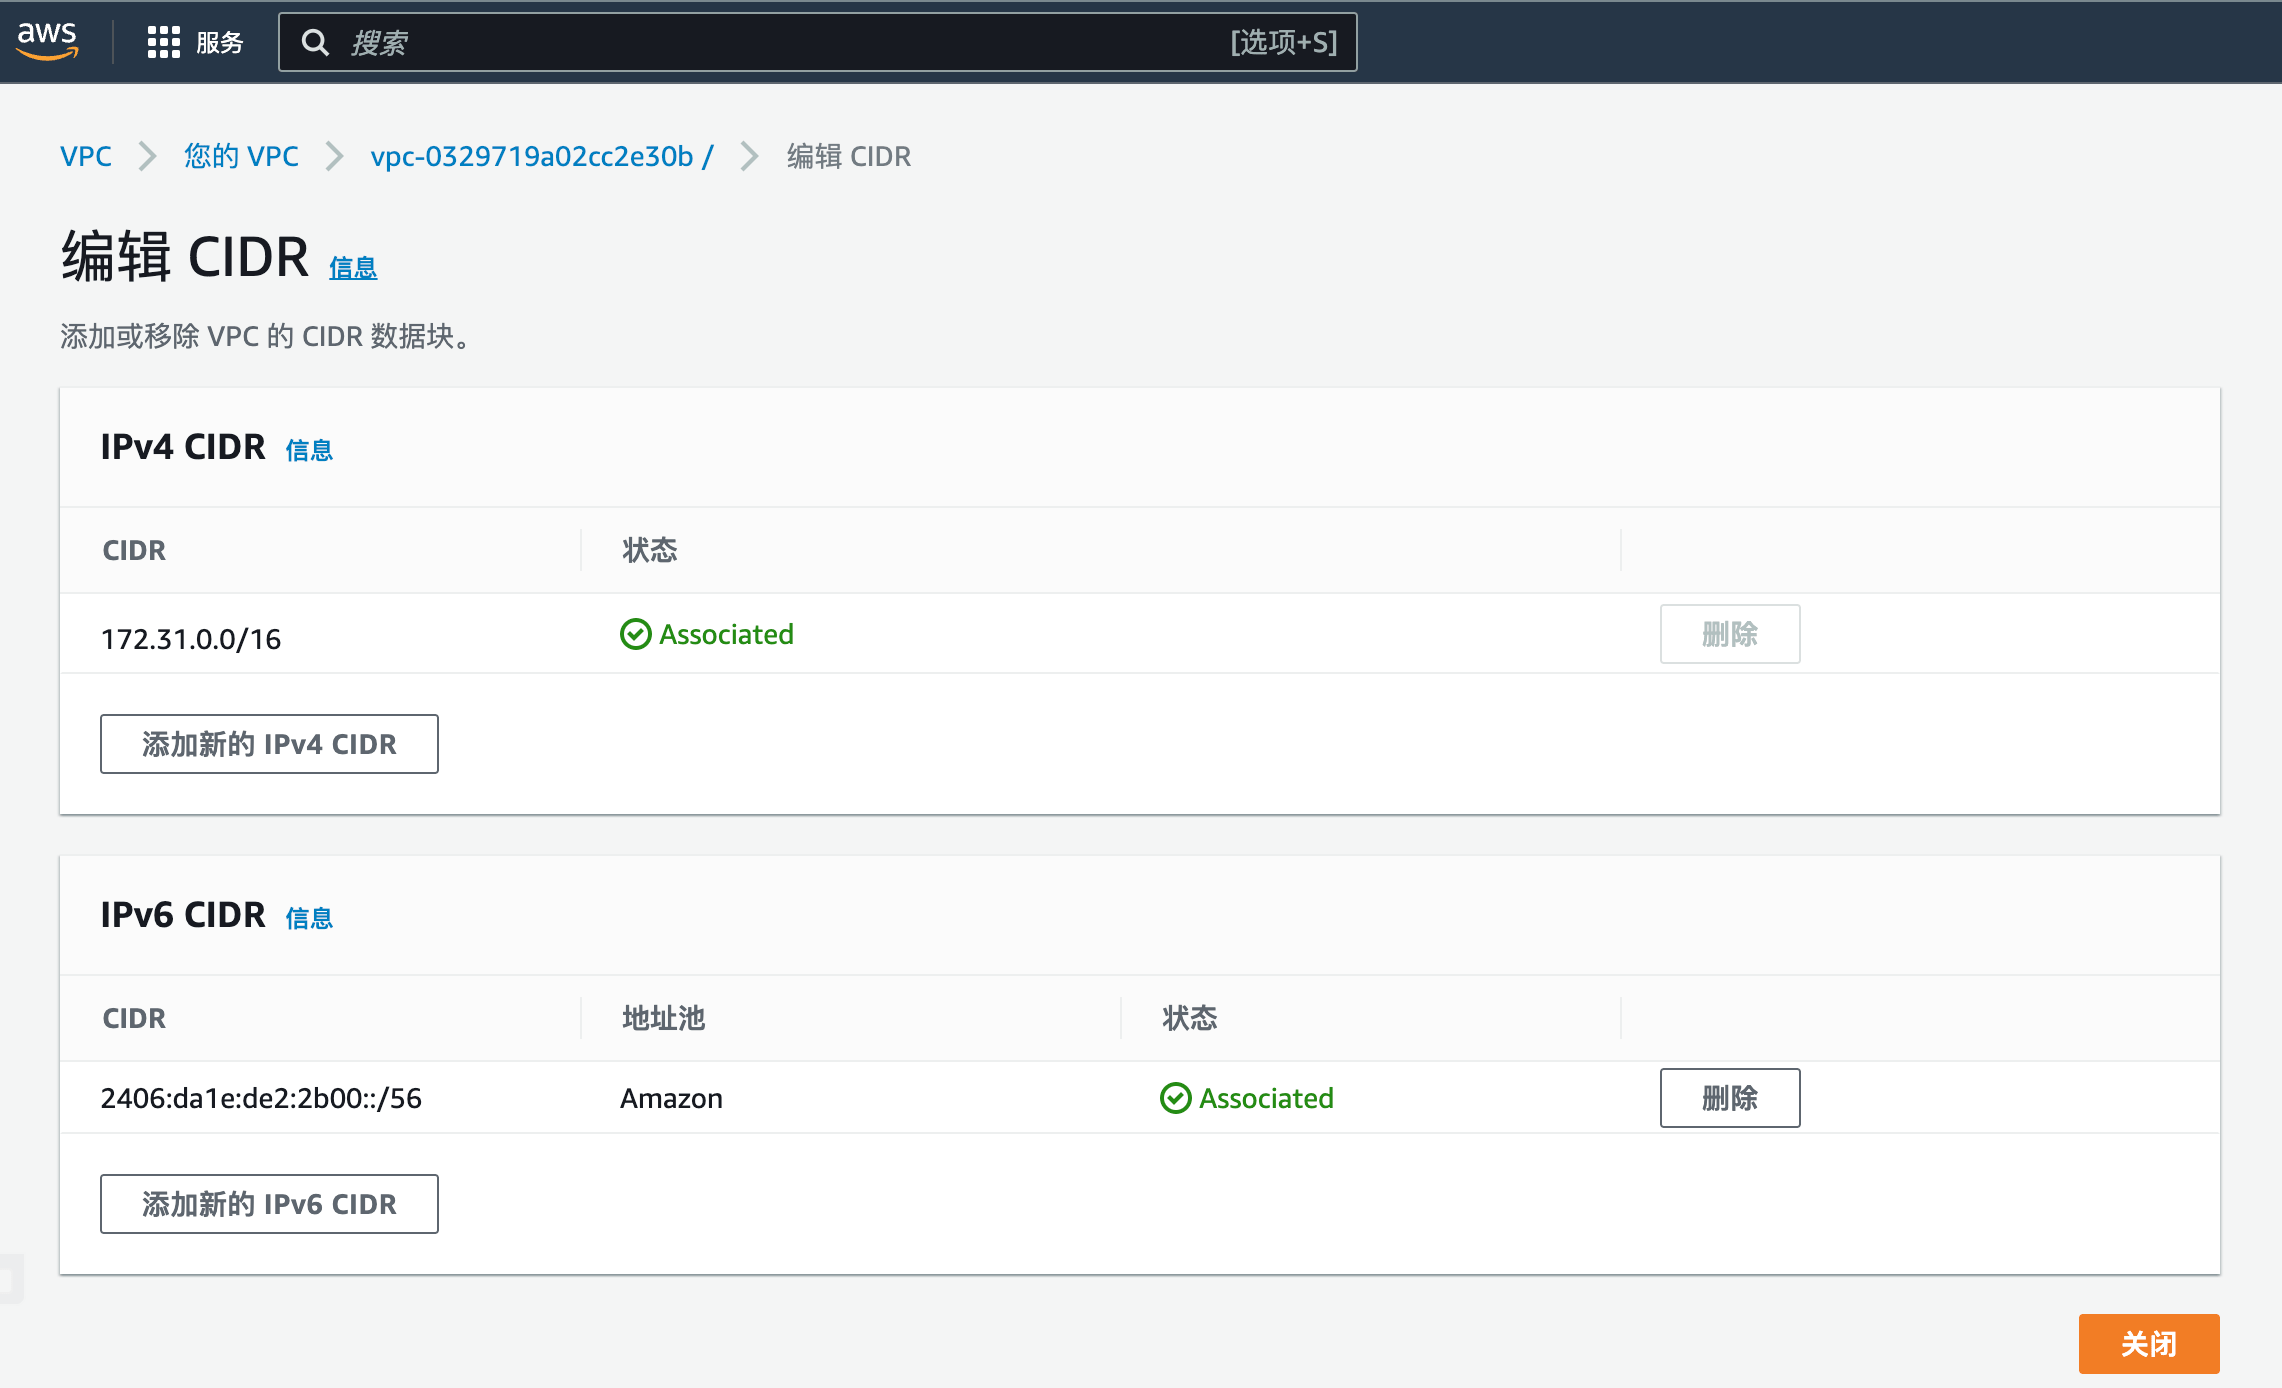Viewport: 2282px width, 1388px height.
Task: Click the 172.31.0.0/16 CIDR cell
Action: pyautogui.click(x=191, y=639)
